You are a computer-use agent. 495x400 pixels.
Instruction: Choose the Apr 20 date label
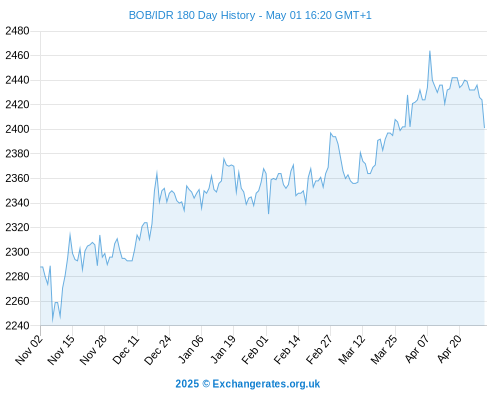click(x=449, y=349)
